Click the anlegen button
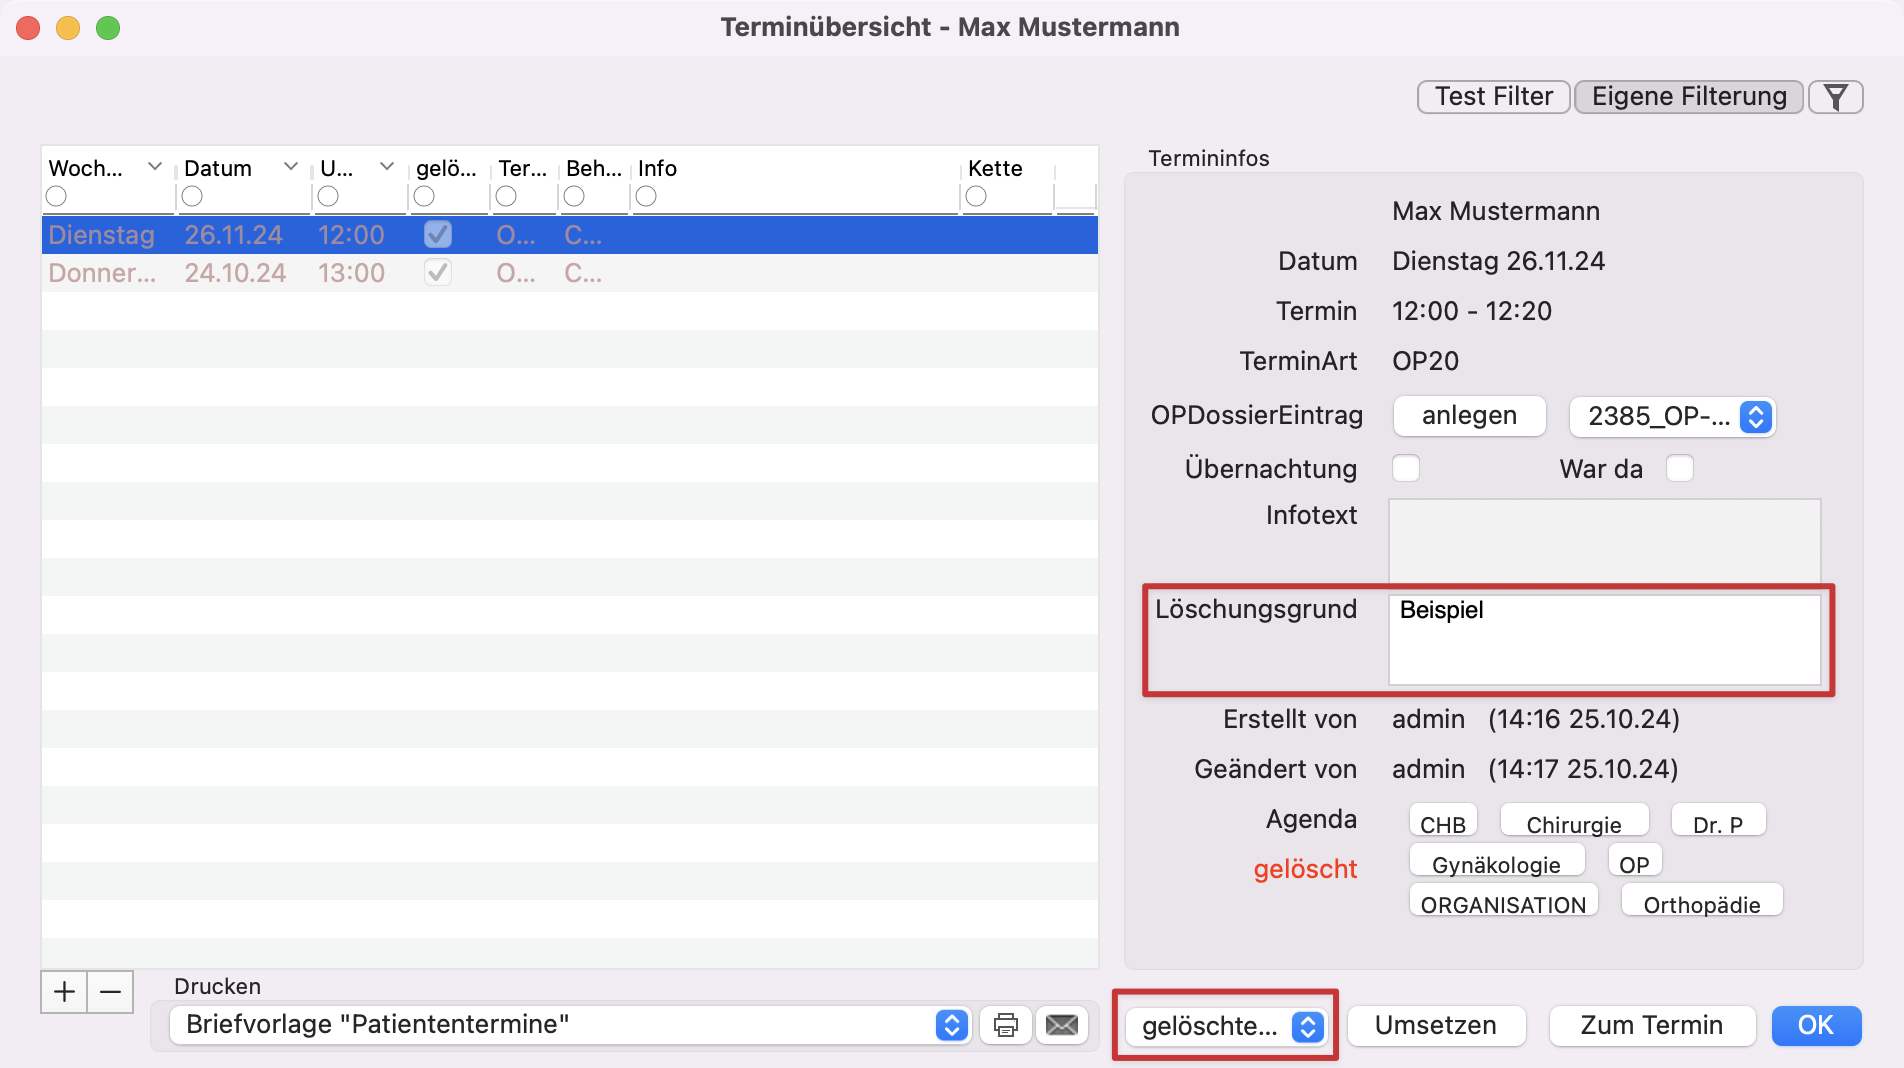 [x=1469, y=416]
